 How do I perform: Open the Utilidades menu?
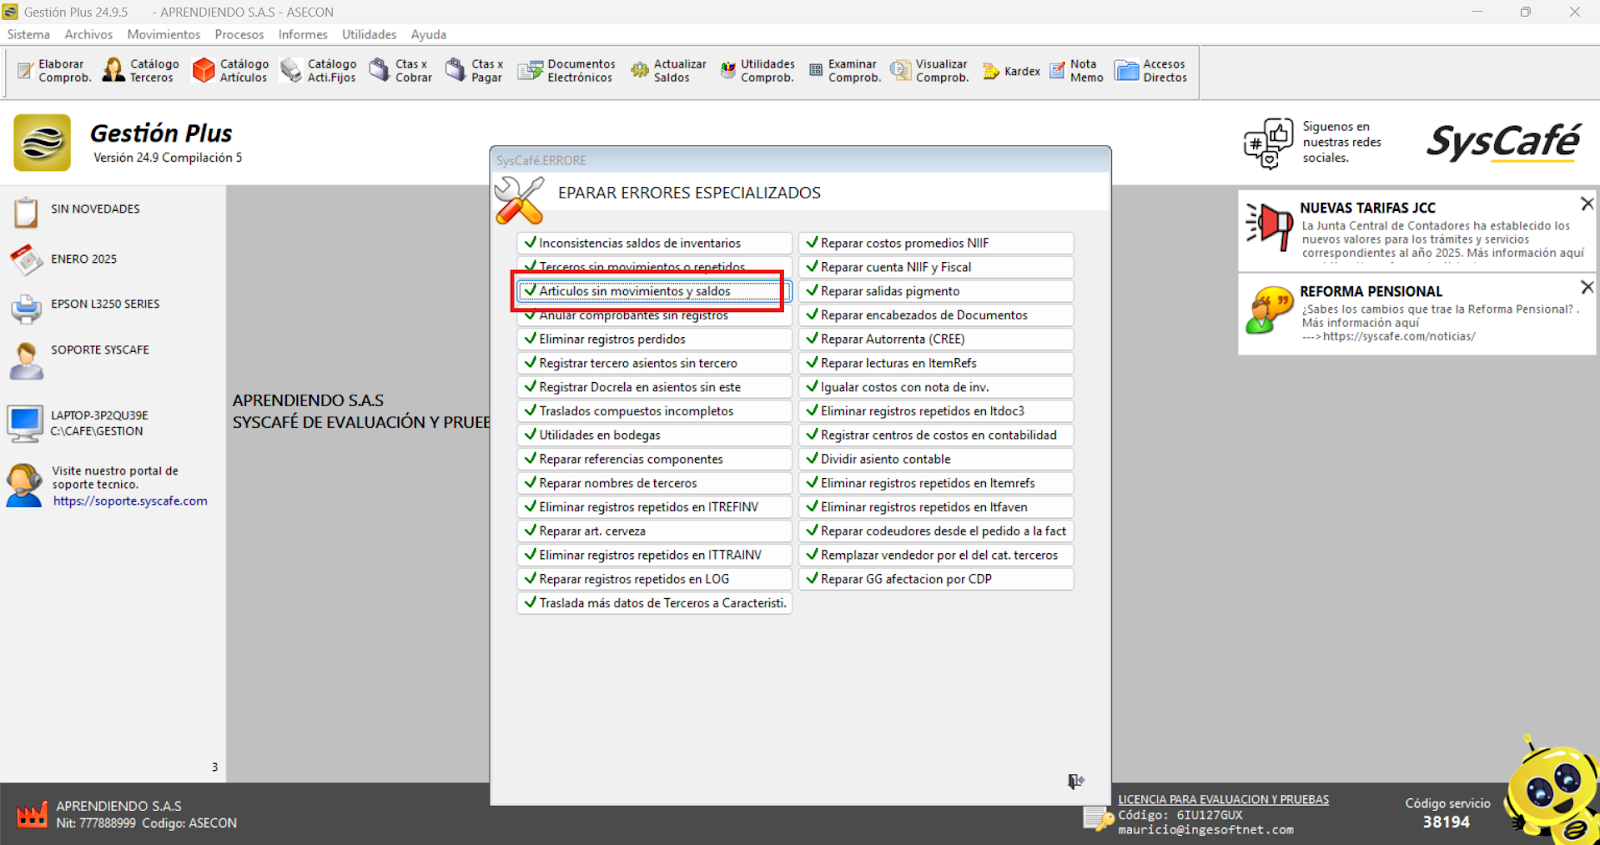[x=369, y=34]
